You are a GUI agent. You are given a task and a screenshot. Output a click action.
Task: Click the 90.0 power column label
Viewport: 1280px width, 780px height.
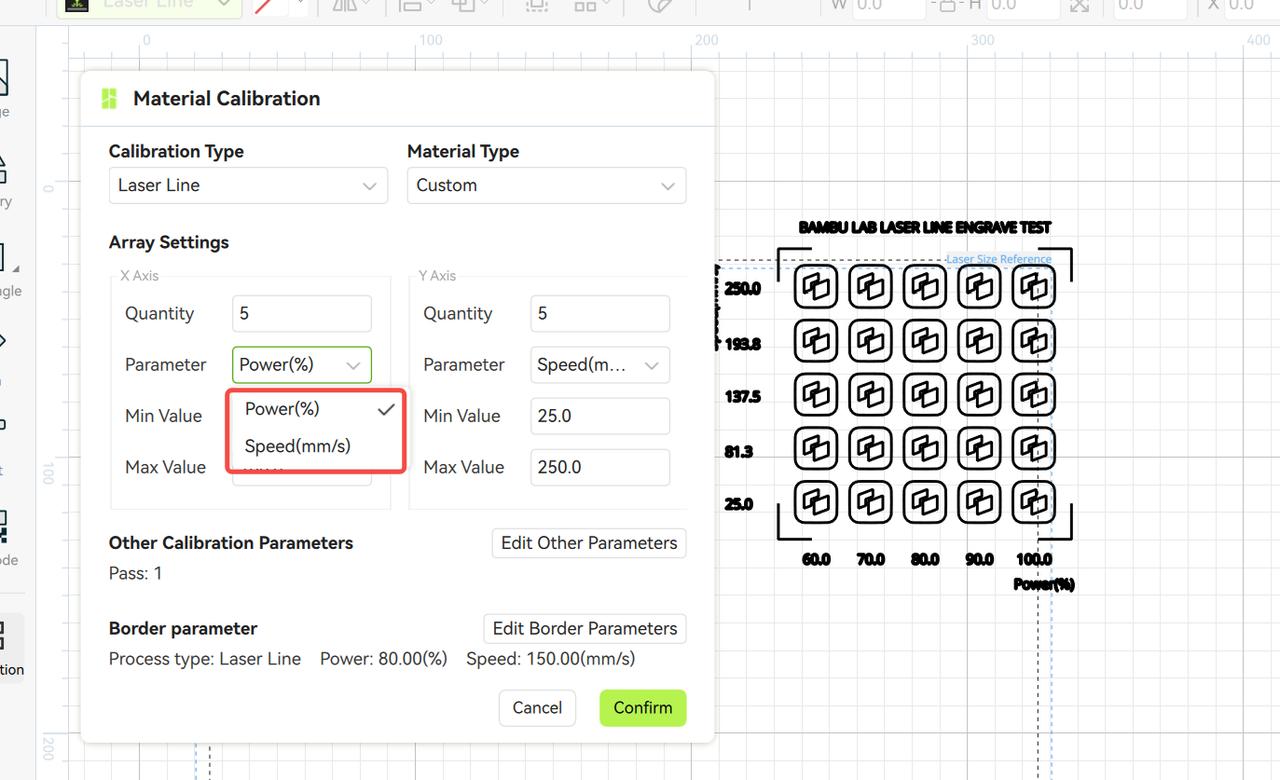(980, 560)
